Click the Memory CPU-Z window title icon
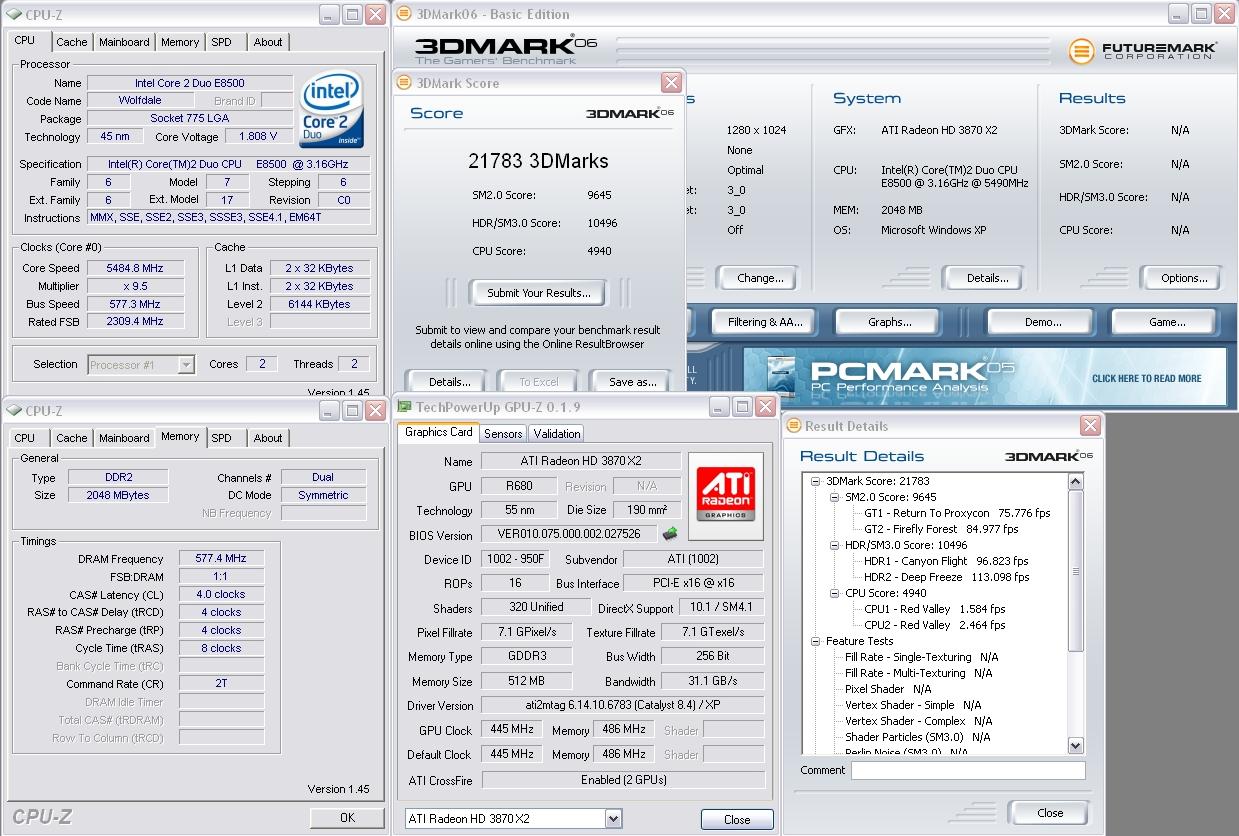1239x836 pixels. pyautogui.click(x=13, y=410)
